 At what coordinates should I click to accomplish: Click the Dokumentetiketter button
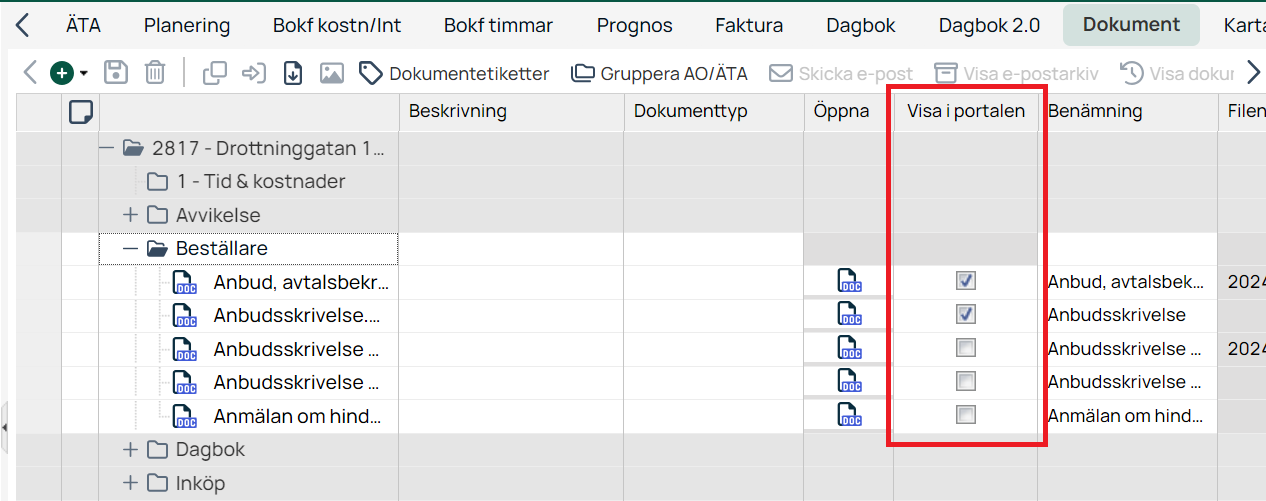pyautogui.click(x=455, y=73)
